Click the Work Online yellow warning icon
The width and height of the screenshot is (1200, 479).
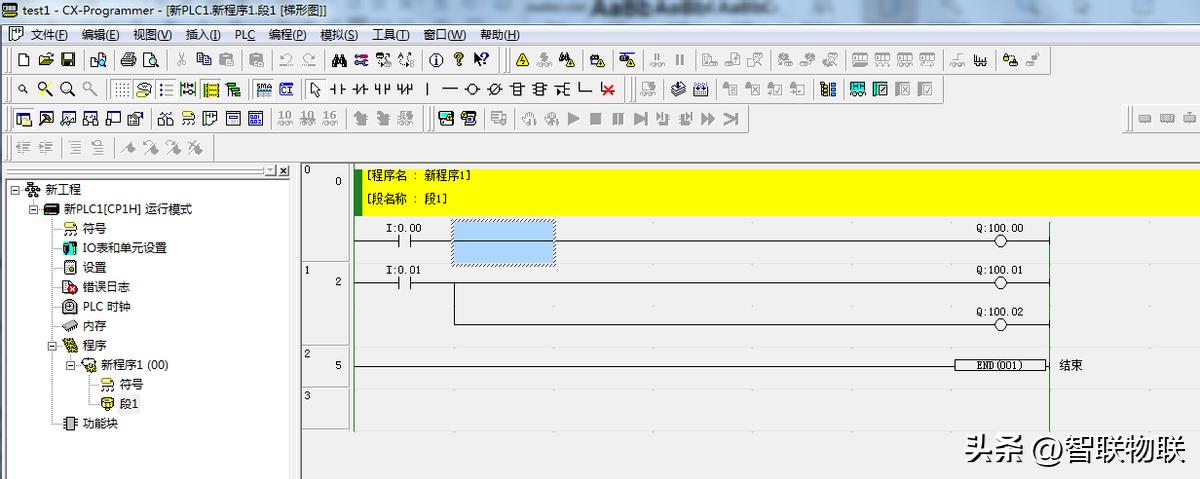pos(522,60)
